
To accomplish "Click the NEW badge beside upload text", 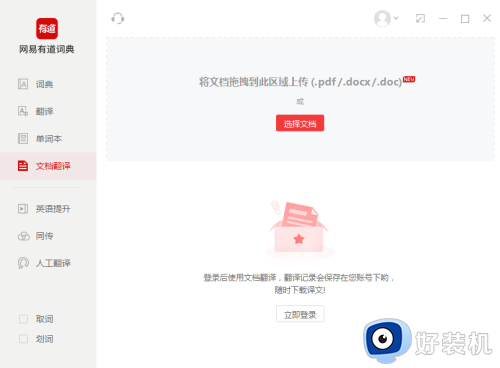I will [409, 79].
